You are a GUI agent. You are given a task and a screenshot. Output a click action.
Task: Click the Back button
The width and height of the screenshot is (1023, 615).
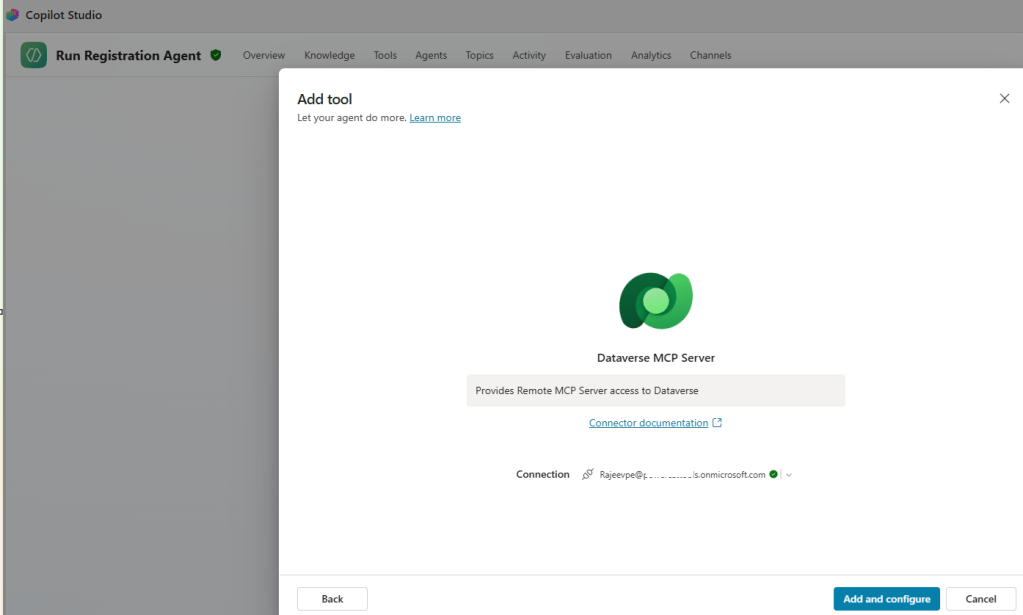point(332,599)
